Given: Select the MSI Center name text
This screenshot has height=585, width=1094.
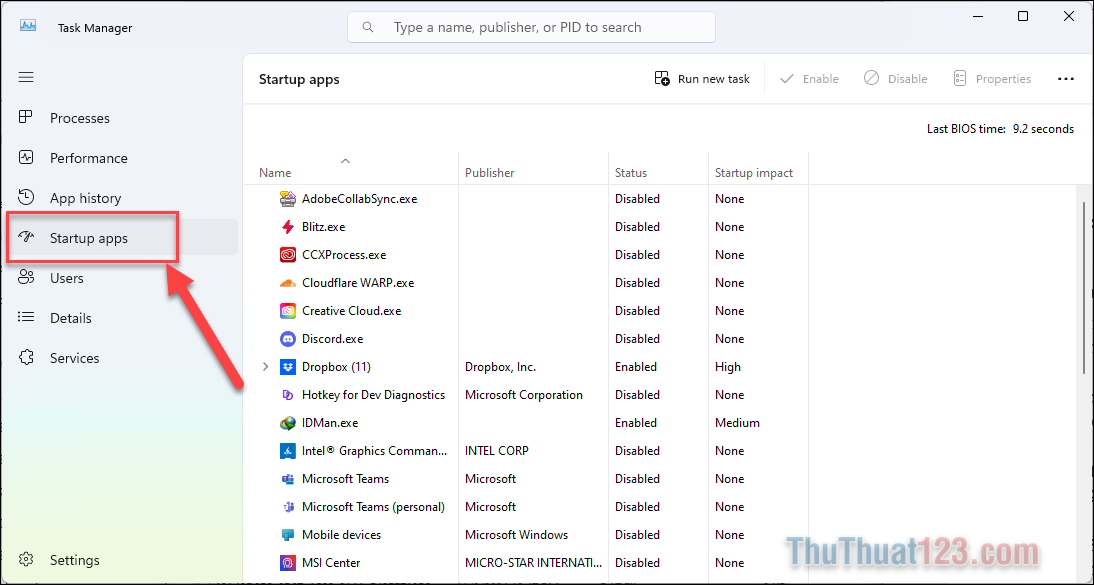Looking at the screenshot, I should (x=331, y=563).
